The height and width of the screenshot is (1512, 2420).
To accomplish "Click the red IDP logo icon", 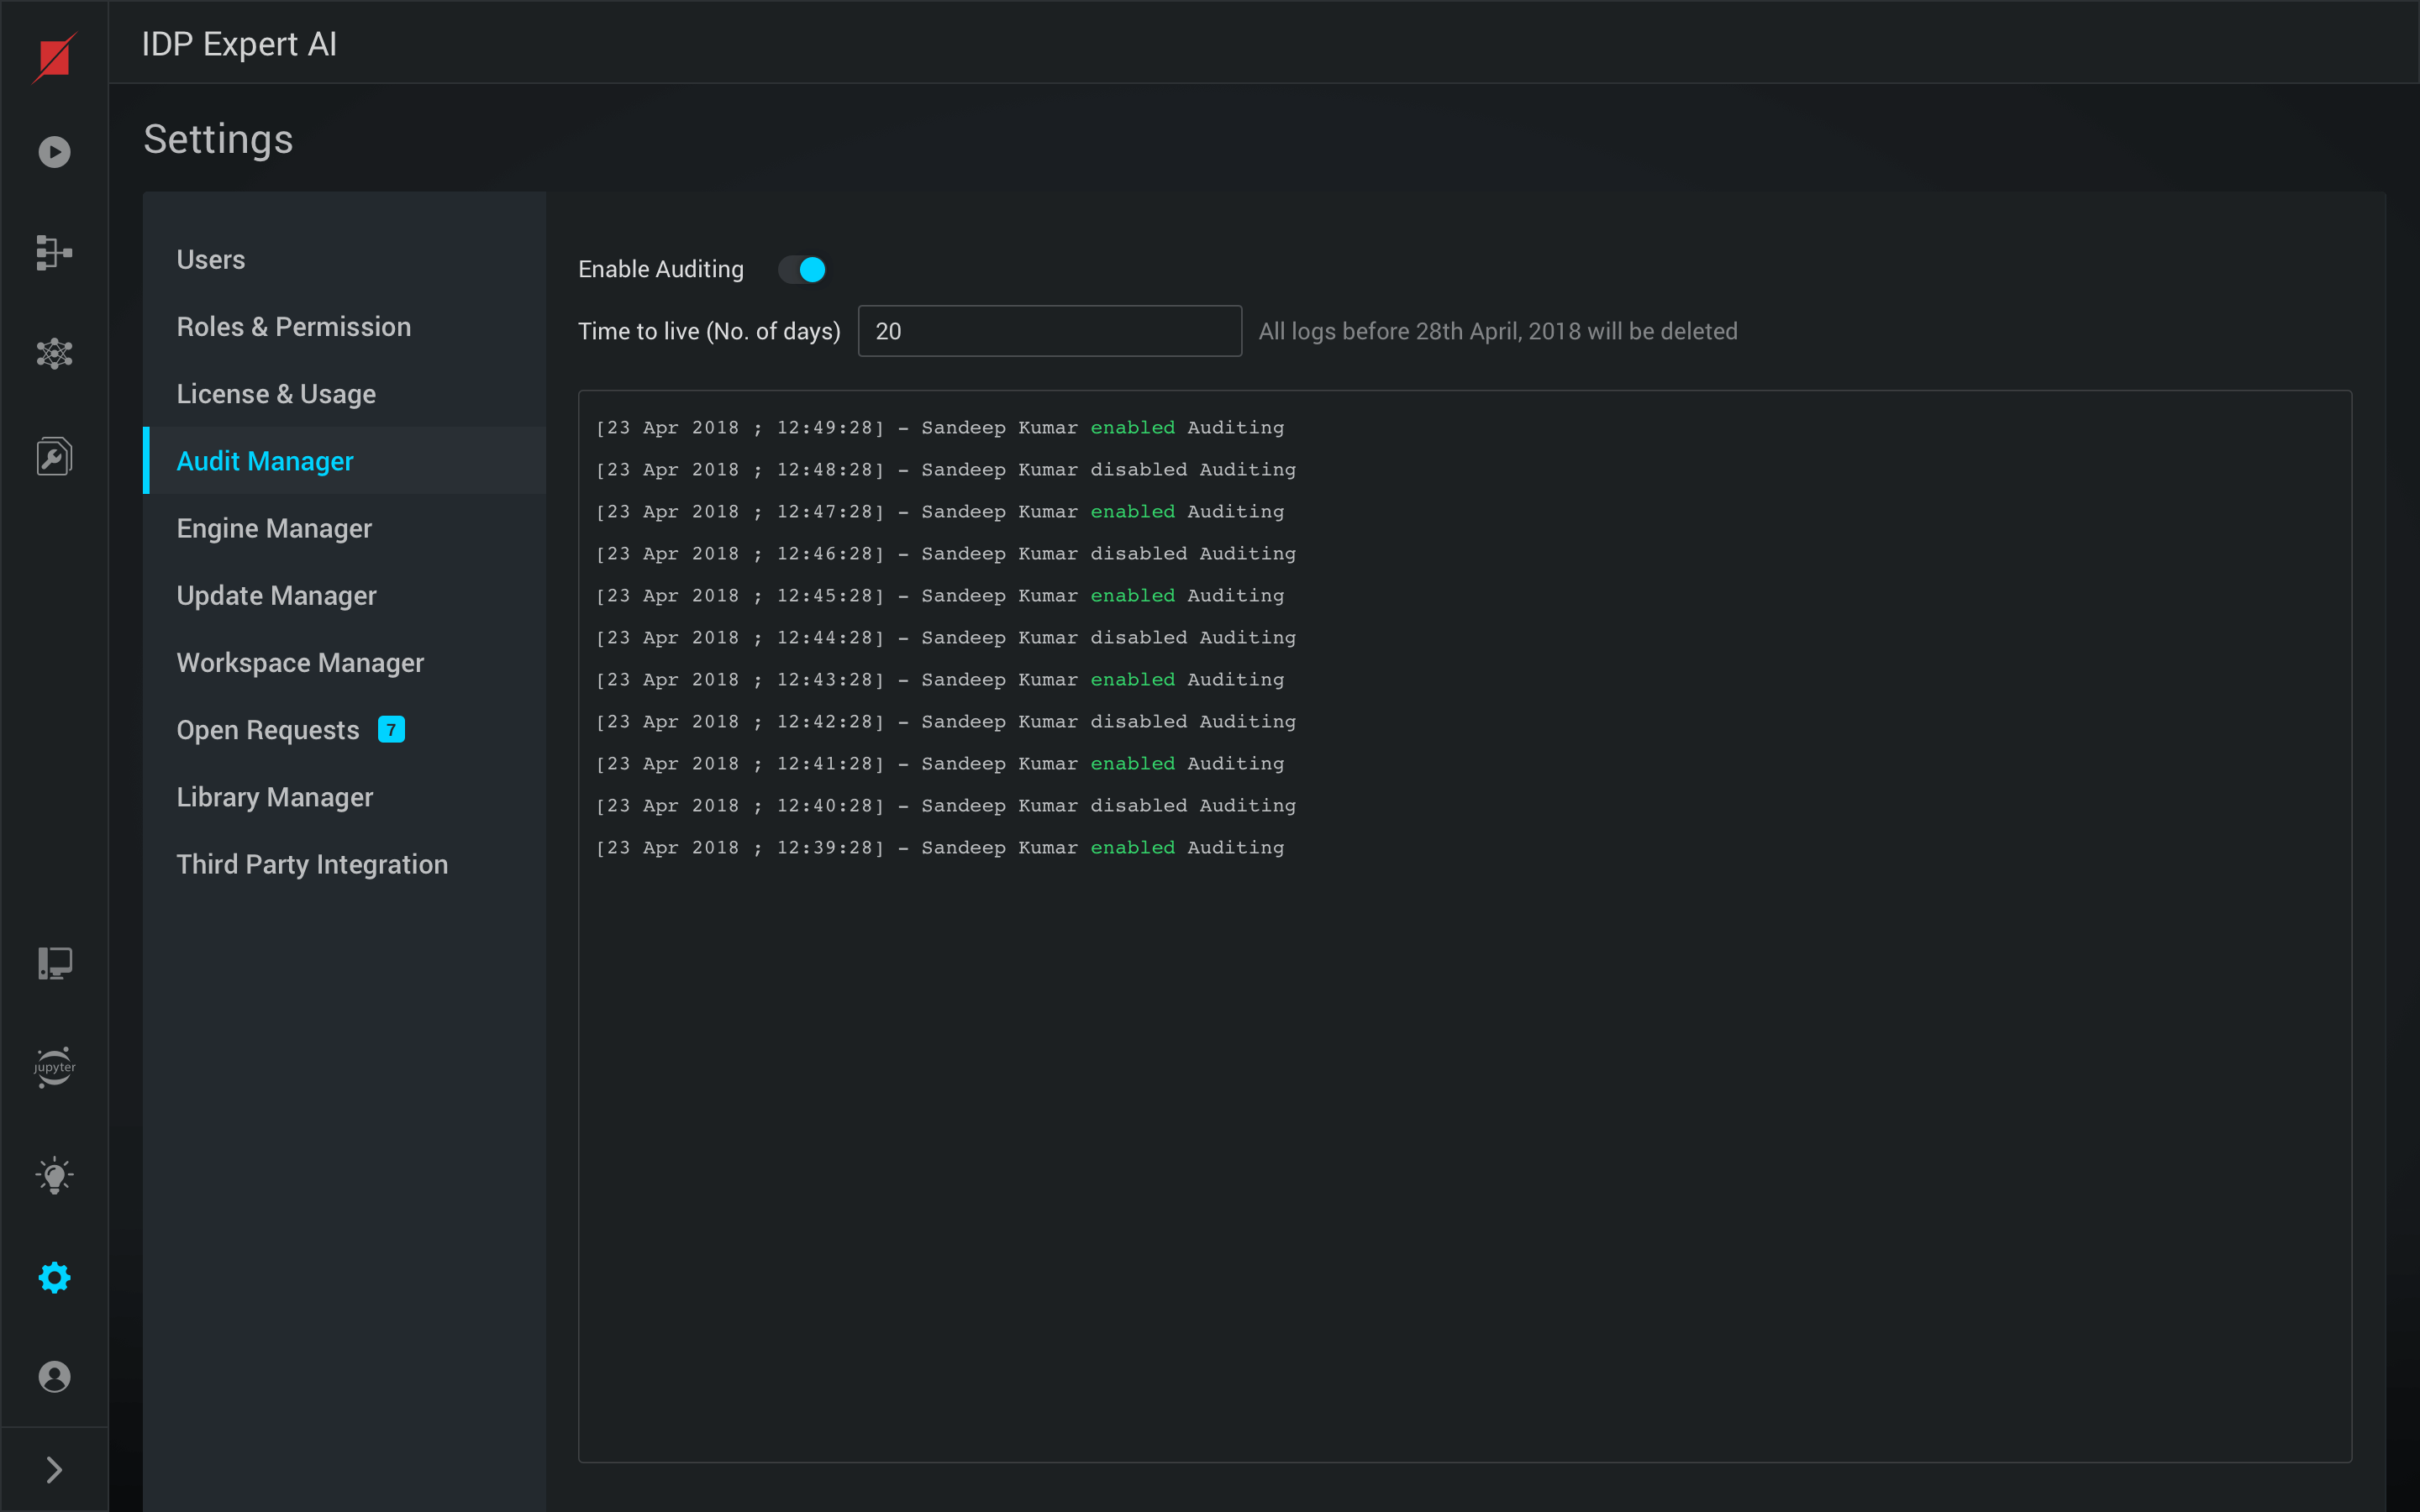I will (54, 57).
